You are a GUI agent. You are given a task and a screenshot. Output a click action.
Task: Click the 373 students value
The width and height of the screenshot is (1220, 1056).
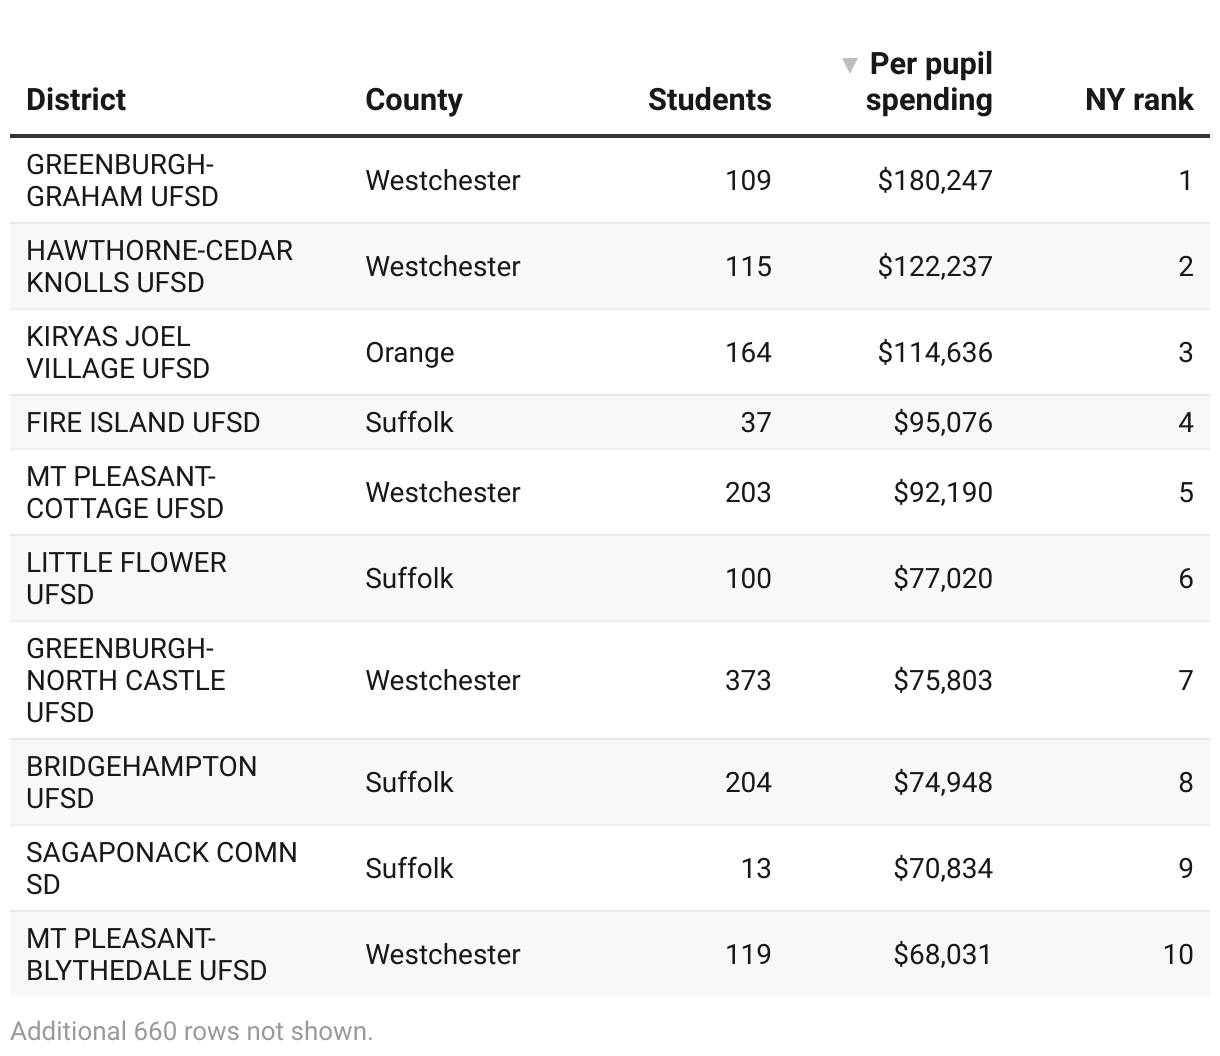pos(748,680)
